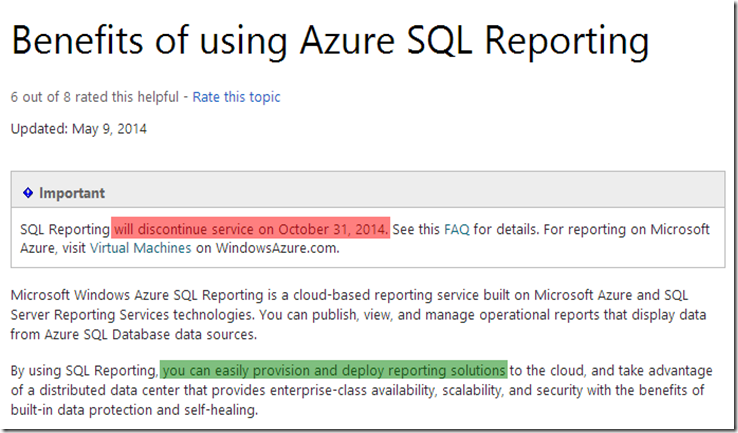Click the 'Rate this topic' link
The image size is (738, 433).
[x=236, y=97]
